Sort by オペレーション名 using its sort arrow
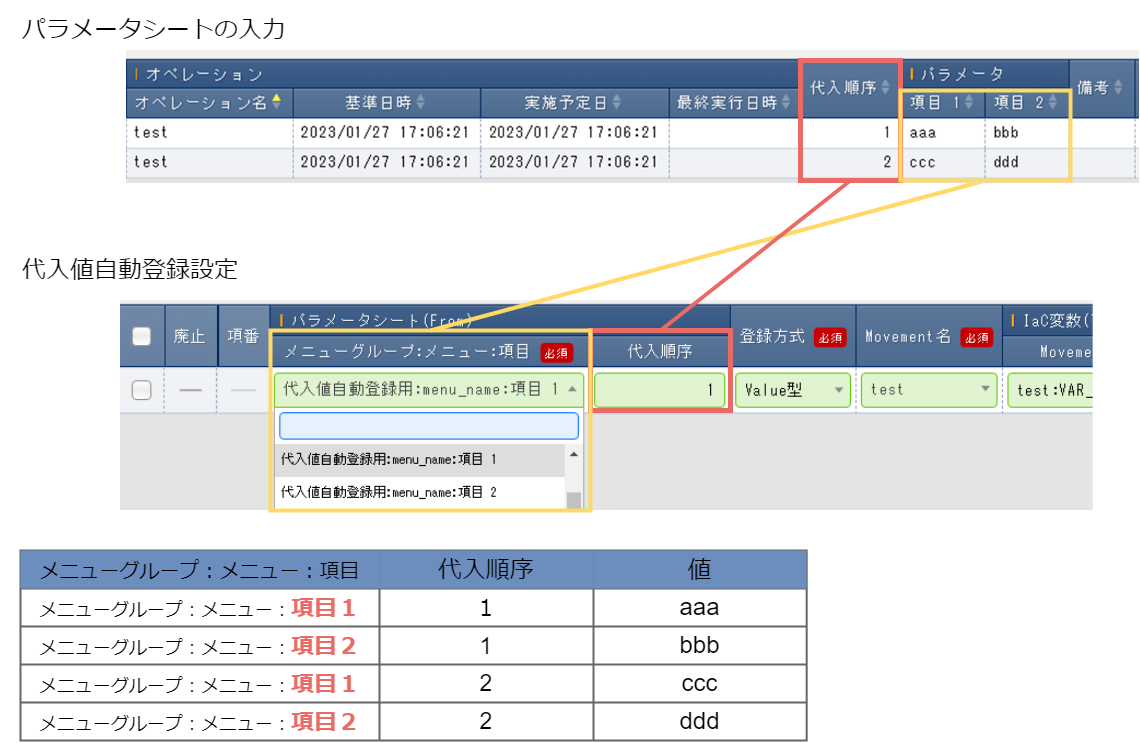Screen dimensions: 1140x743 click(x=276, y=102)
